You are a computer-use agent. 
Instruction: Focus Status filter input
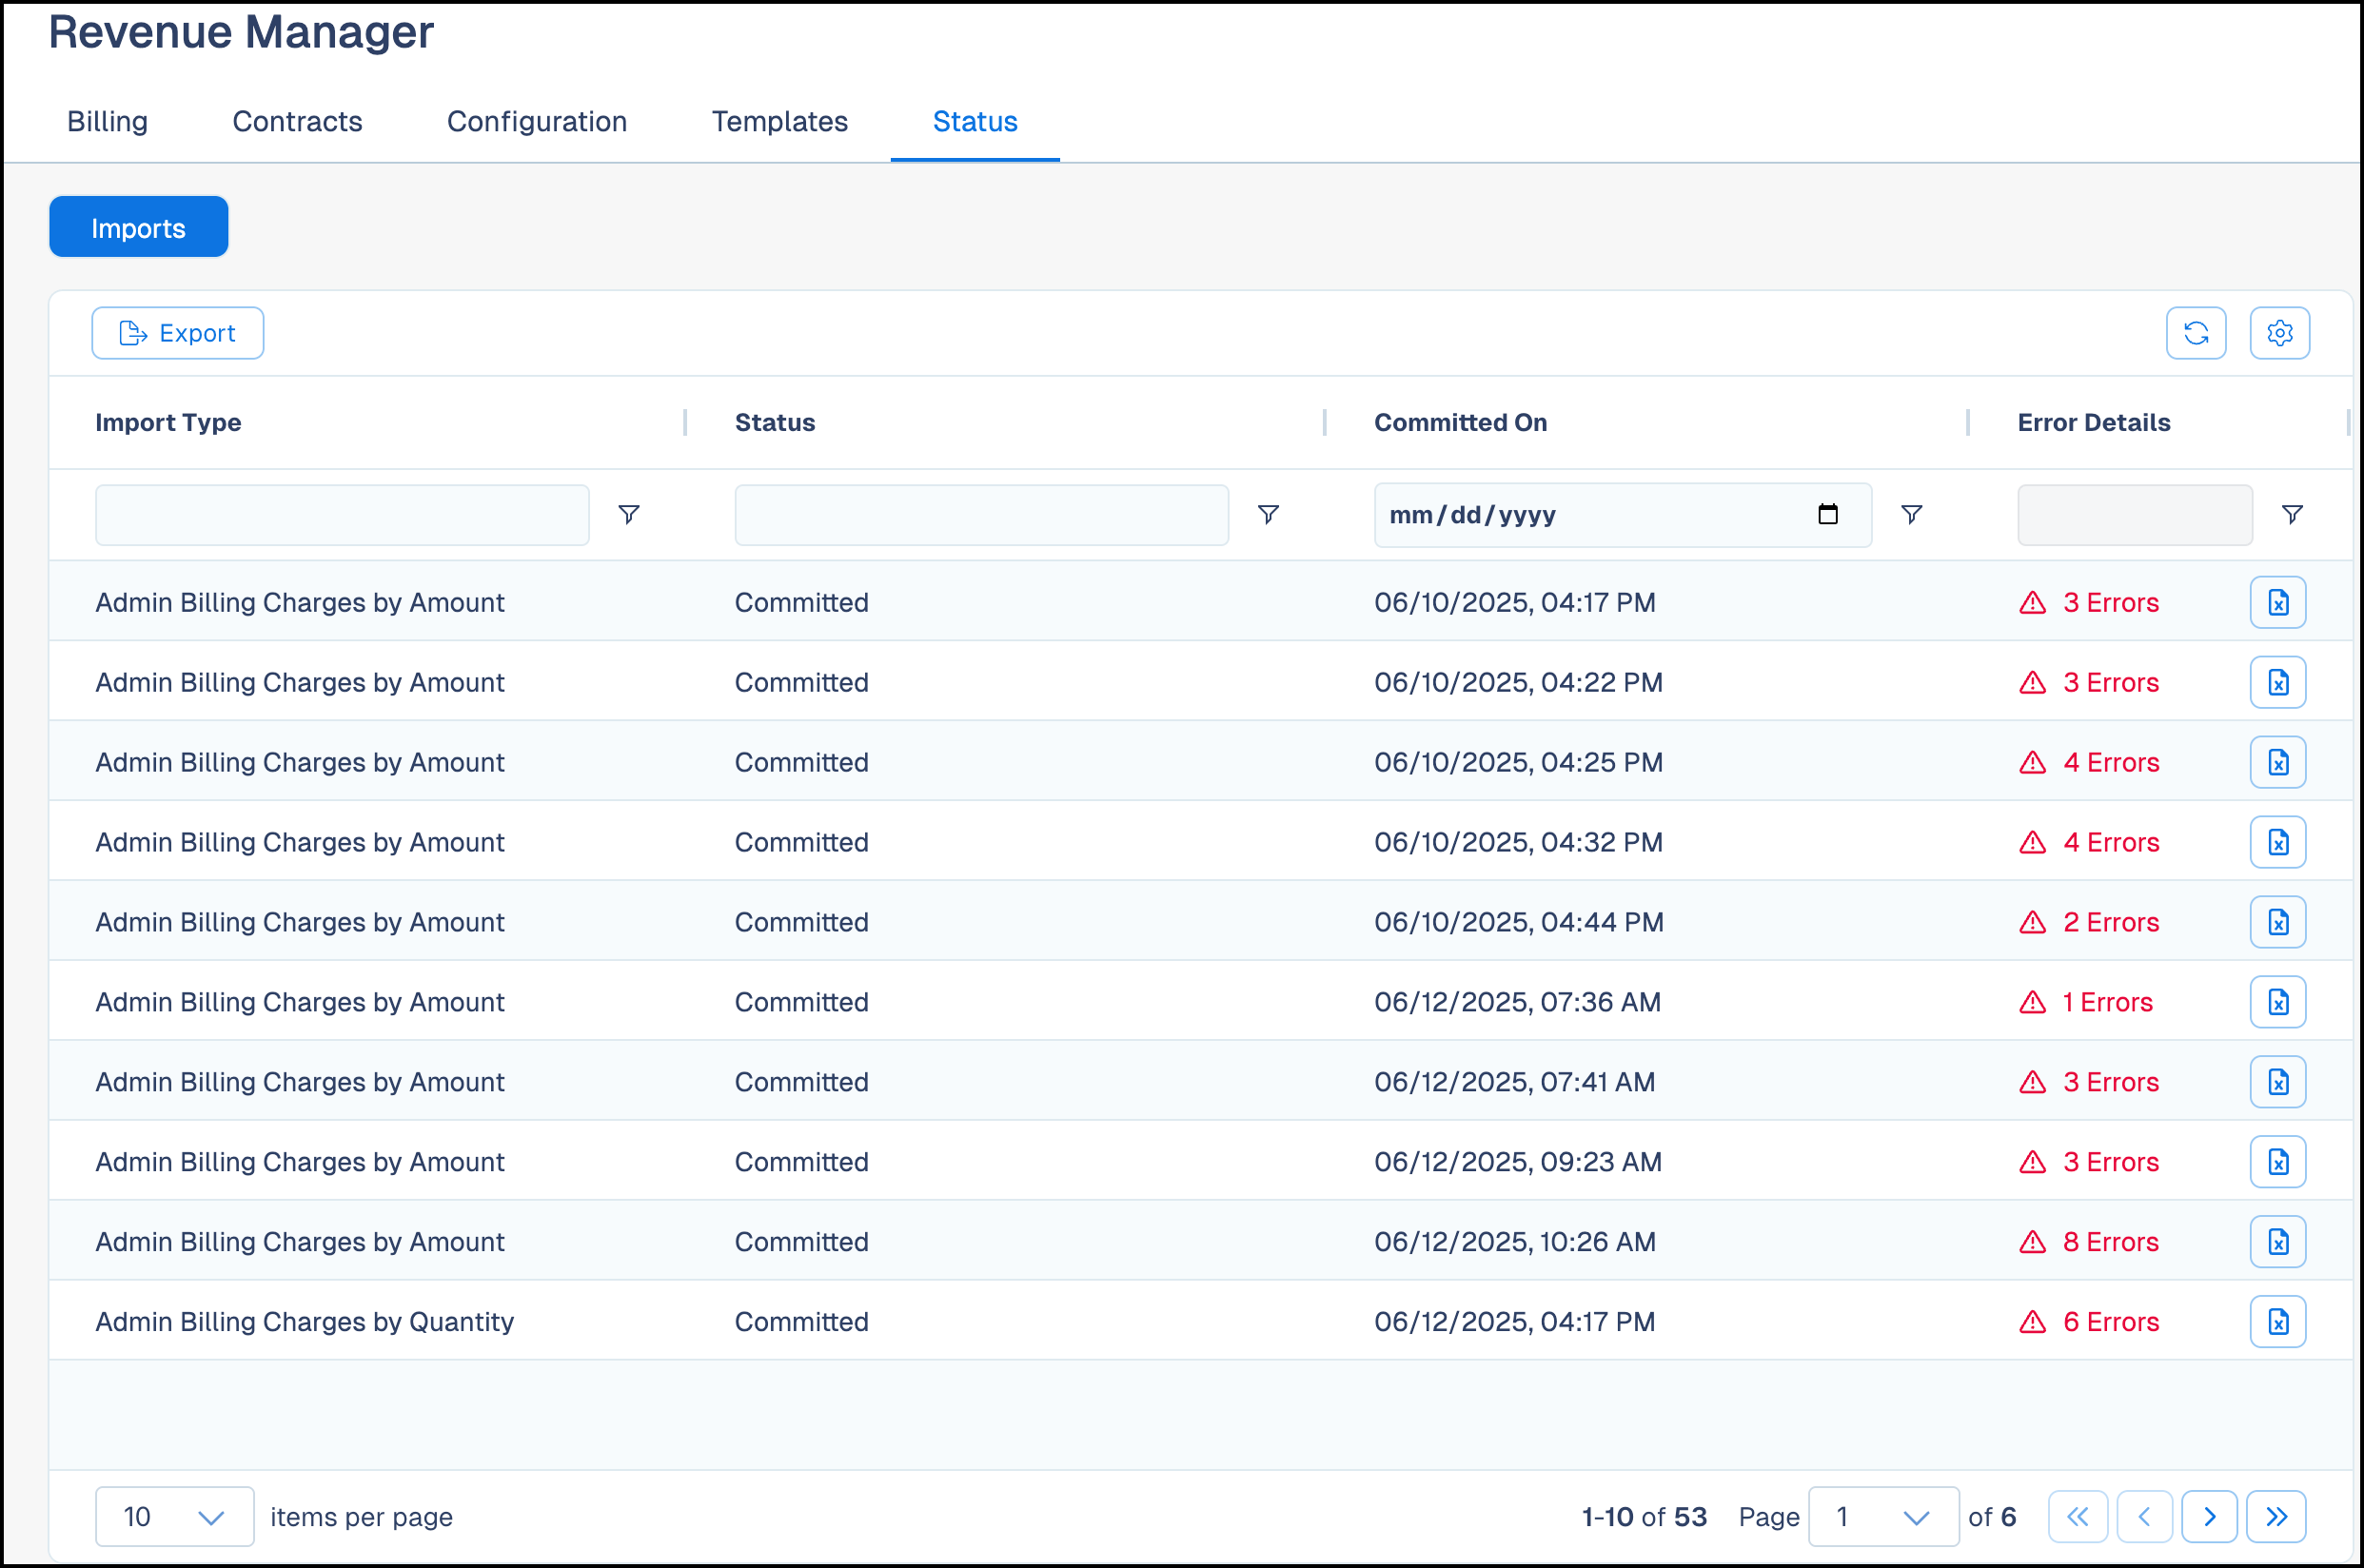tap(981, 515)
